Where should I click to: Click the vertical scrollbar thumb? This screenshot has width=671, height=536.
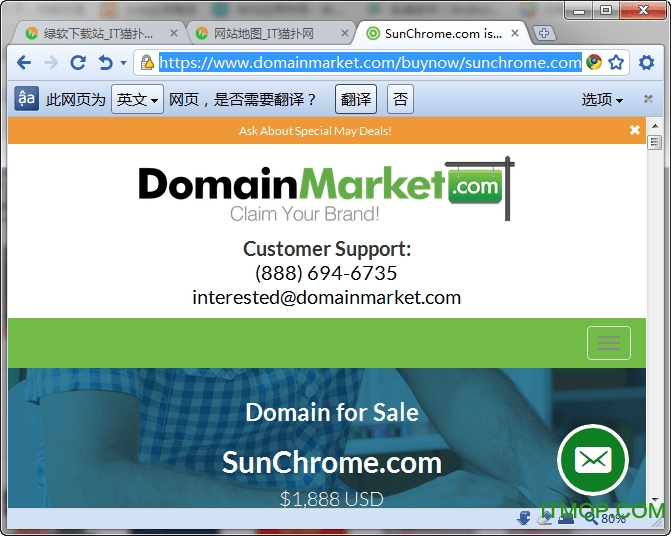coord(655,142)
